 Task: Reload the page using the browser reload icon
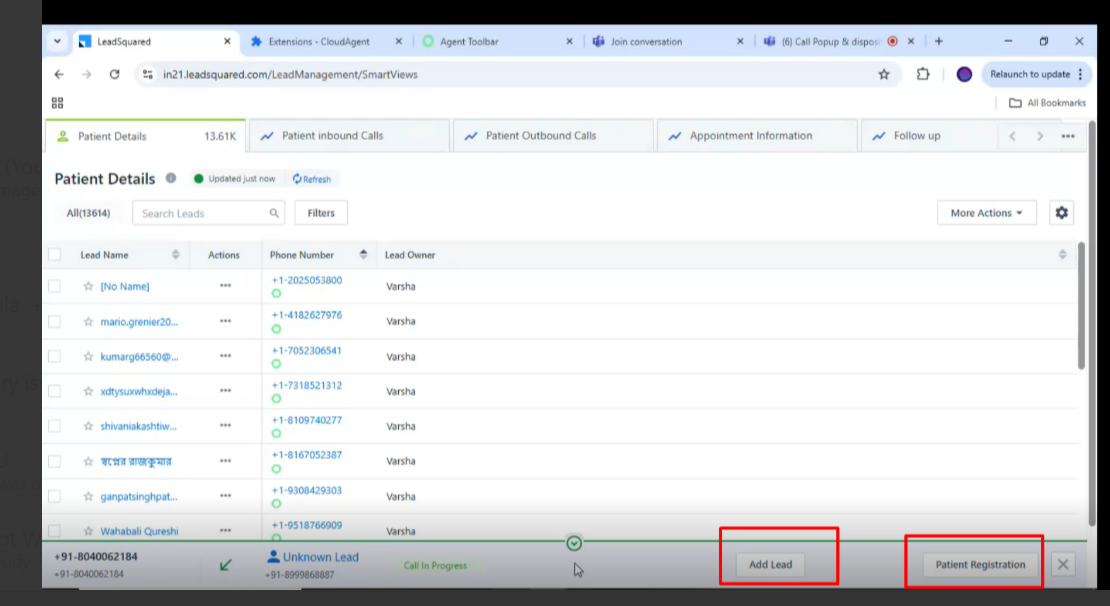tap(114, 74)
